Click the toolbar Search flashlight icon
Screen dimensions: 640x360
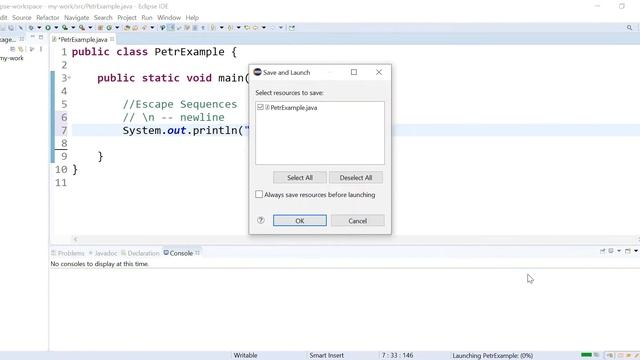pos(144,28)
